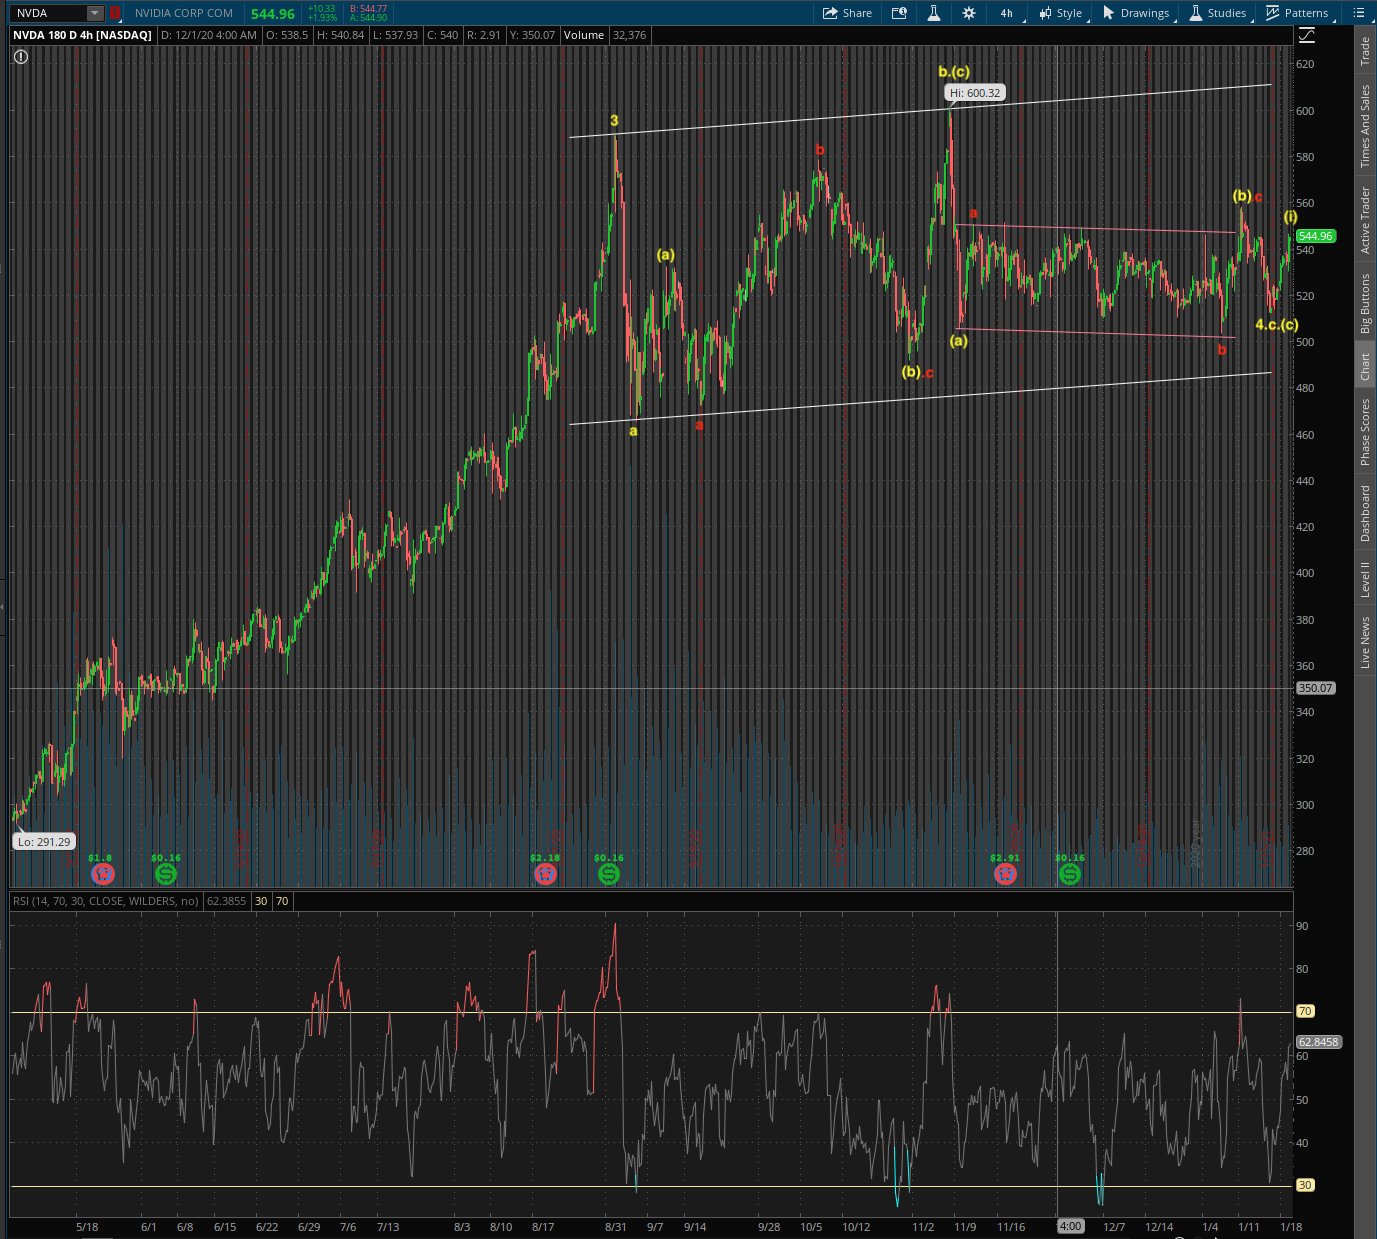Click the Hi: 600.32 price bubble

pyautogui.click(x=974, y=93)
